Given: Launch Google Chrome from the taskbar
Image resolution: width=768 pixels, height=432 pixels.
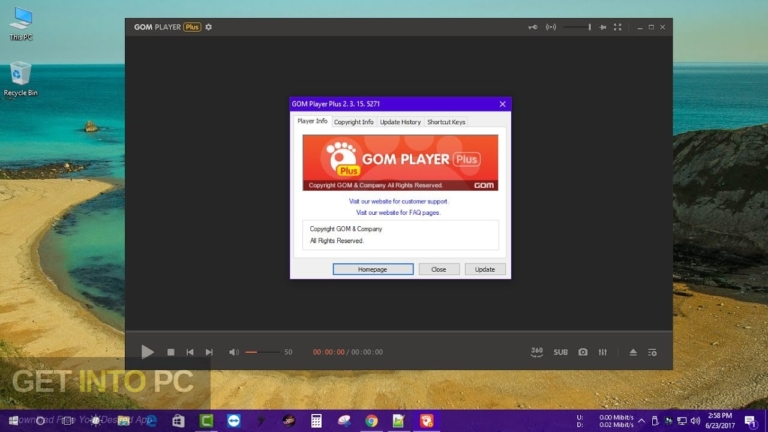Looking at the screenshot, I should tap(371, 421).
